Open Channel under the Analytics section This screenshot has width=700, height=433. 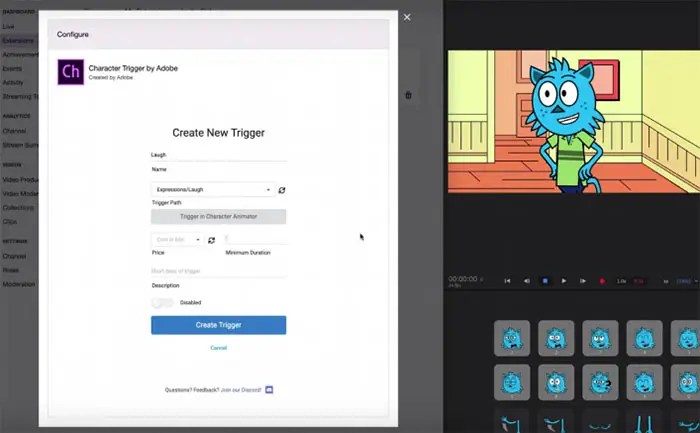(x=14, y=131)
